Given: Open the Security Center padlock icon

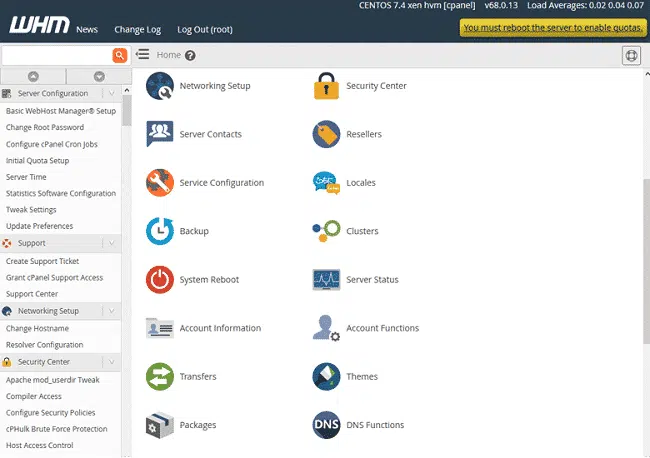Looking at the screenshot, I should [x=326, y=86].
